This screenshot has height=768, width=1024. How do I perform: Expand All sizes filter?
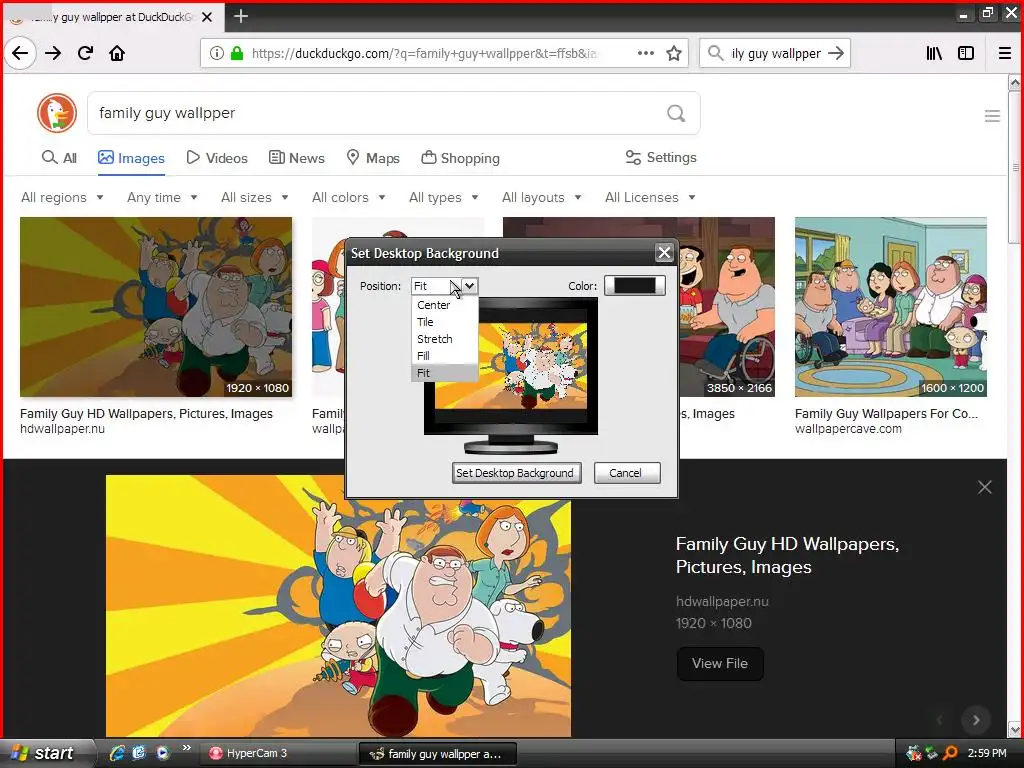click(255, 197)
